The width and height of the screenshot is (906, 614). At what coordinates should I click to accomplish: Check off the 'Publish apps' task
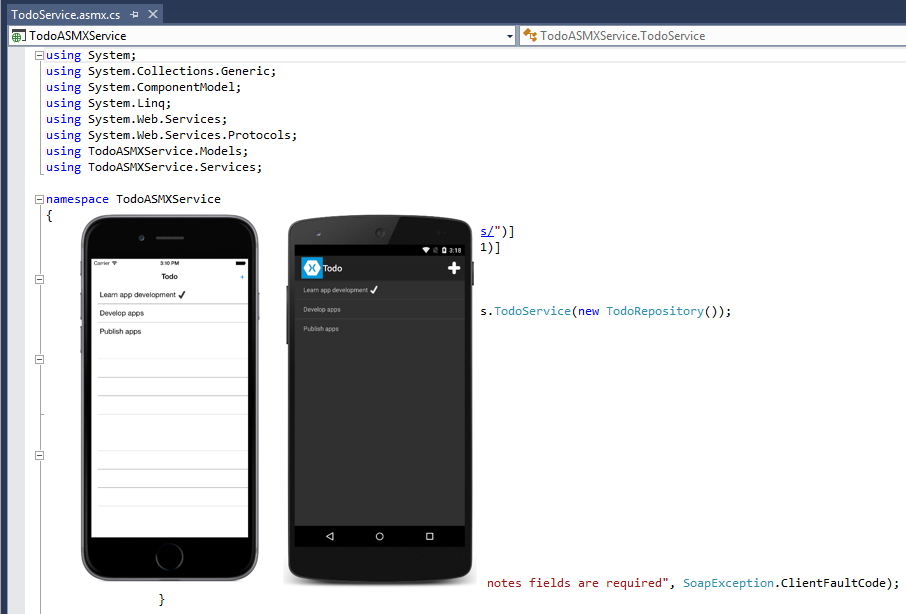pos(321,327)
